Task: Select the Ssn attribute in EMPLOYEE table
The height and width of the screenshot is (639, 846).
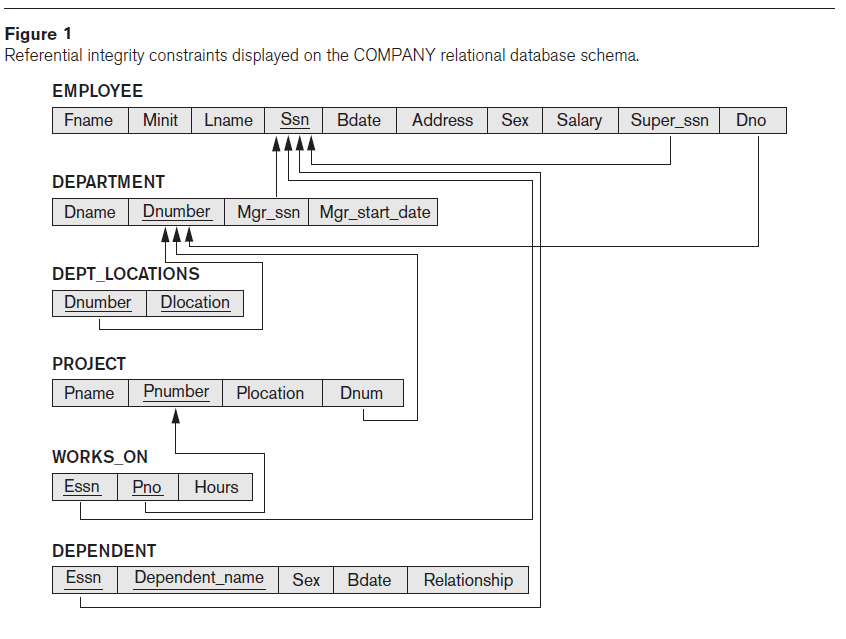Action: (294, 120)
